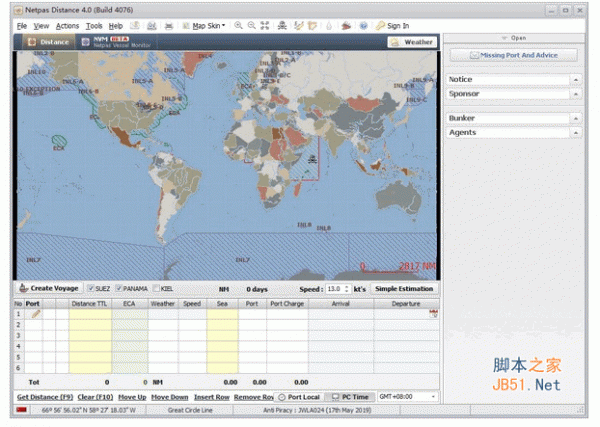Uncheck the SUEZ canal checkbox
600x427 pixels.
[91, 288]
